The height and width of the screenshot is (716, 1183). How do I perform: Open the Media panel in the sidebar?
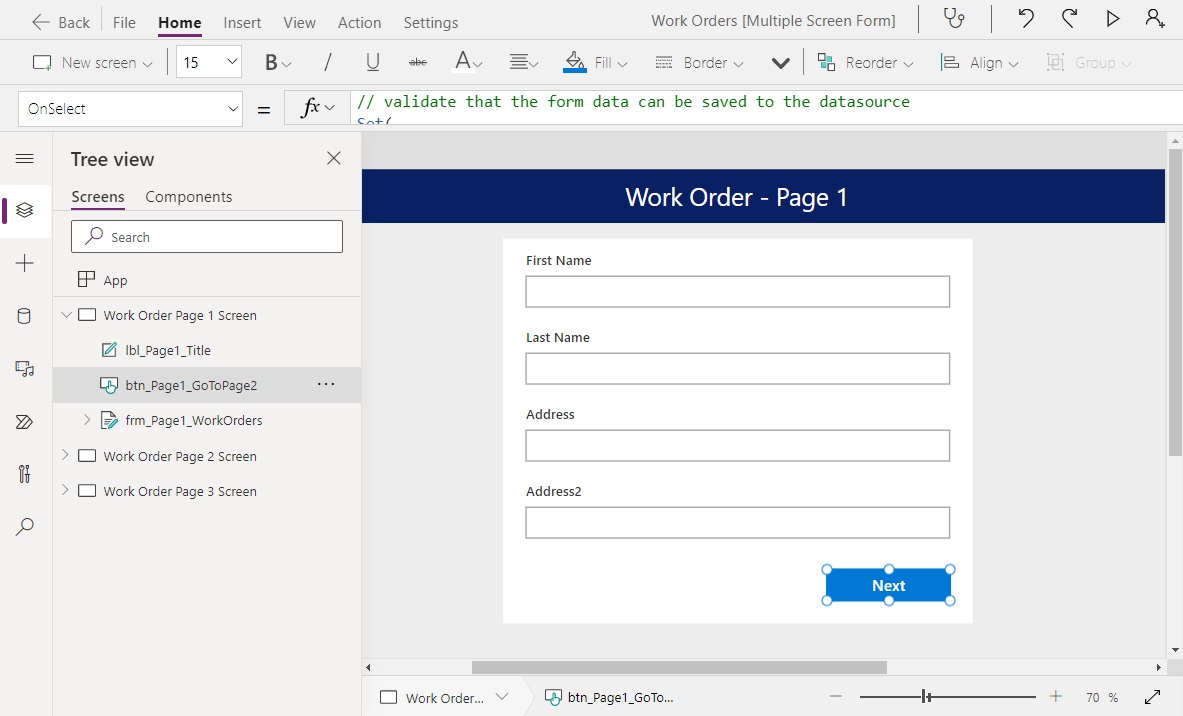[x=25, y=369]
